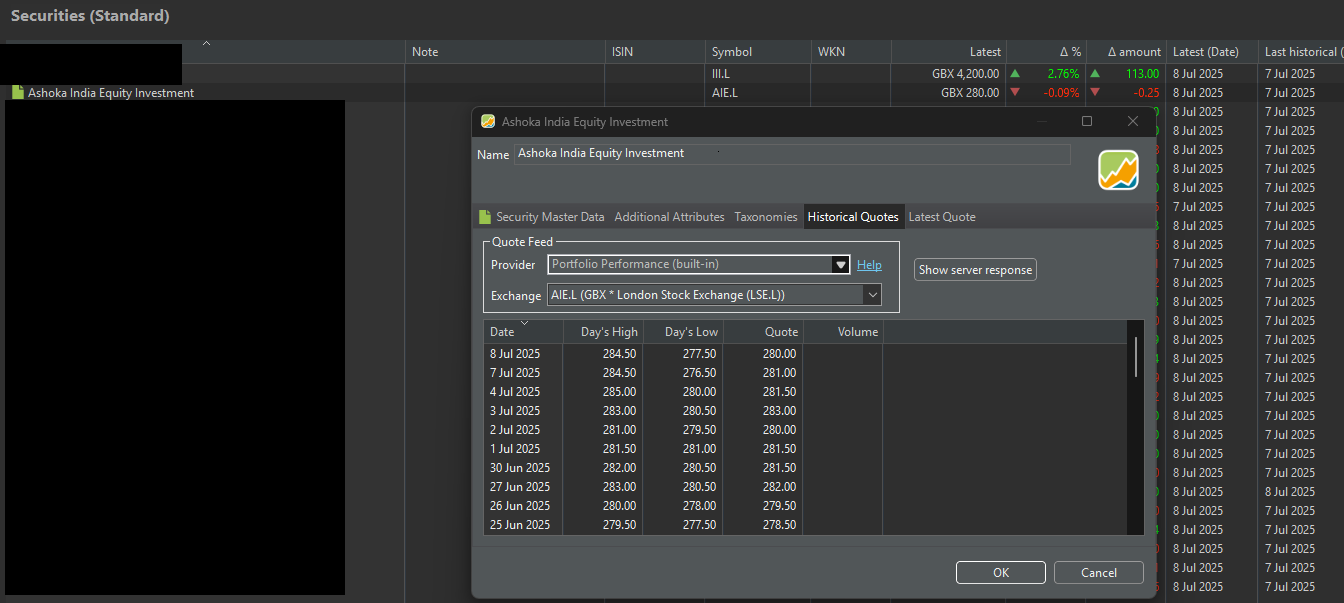Confirm the dialog with OK
This screenshot has height=603, width=1344.
pyautogui.click(x=1001, y=572)
